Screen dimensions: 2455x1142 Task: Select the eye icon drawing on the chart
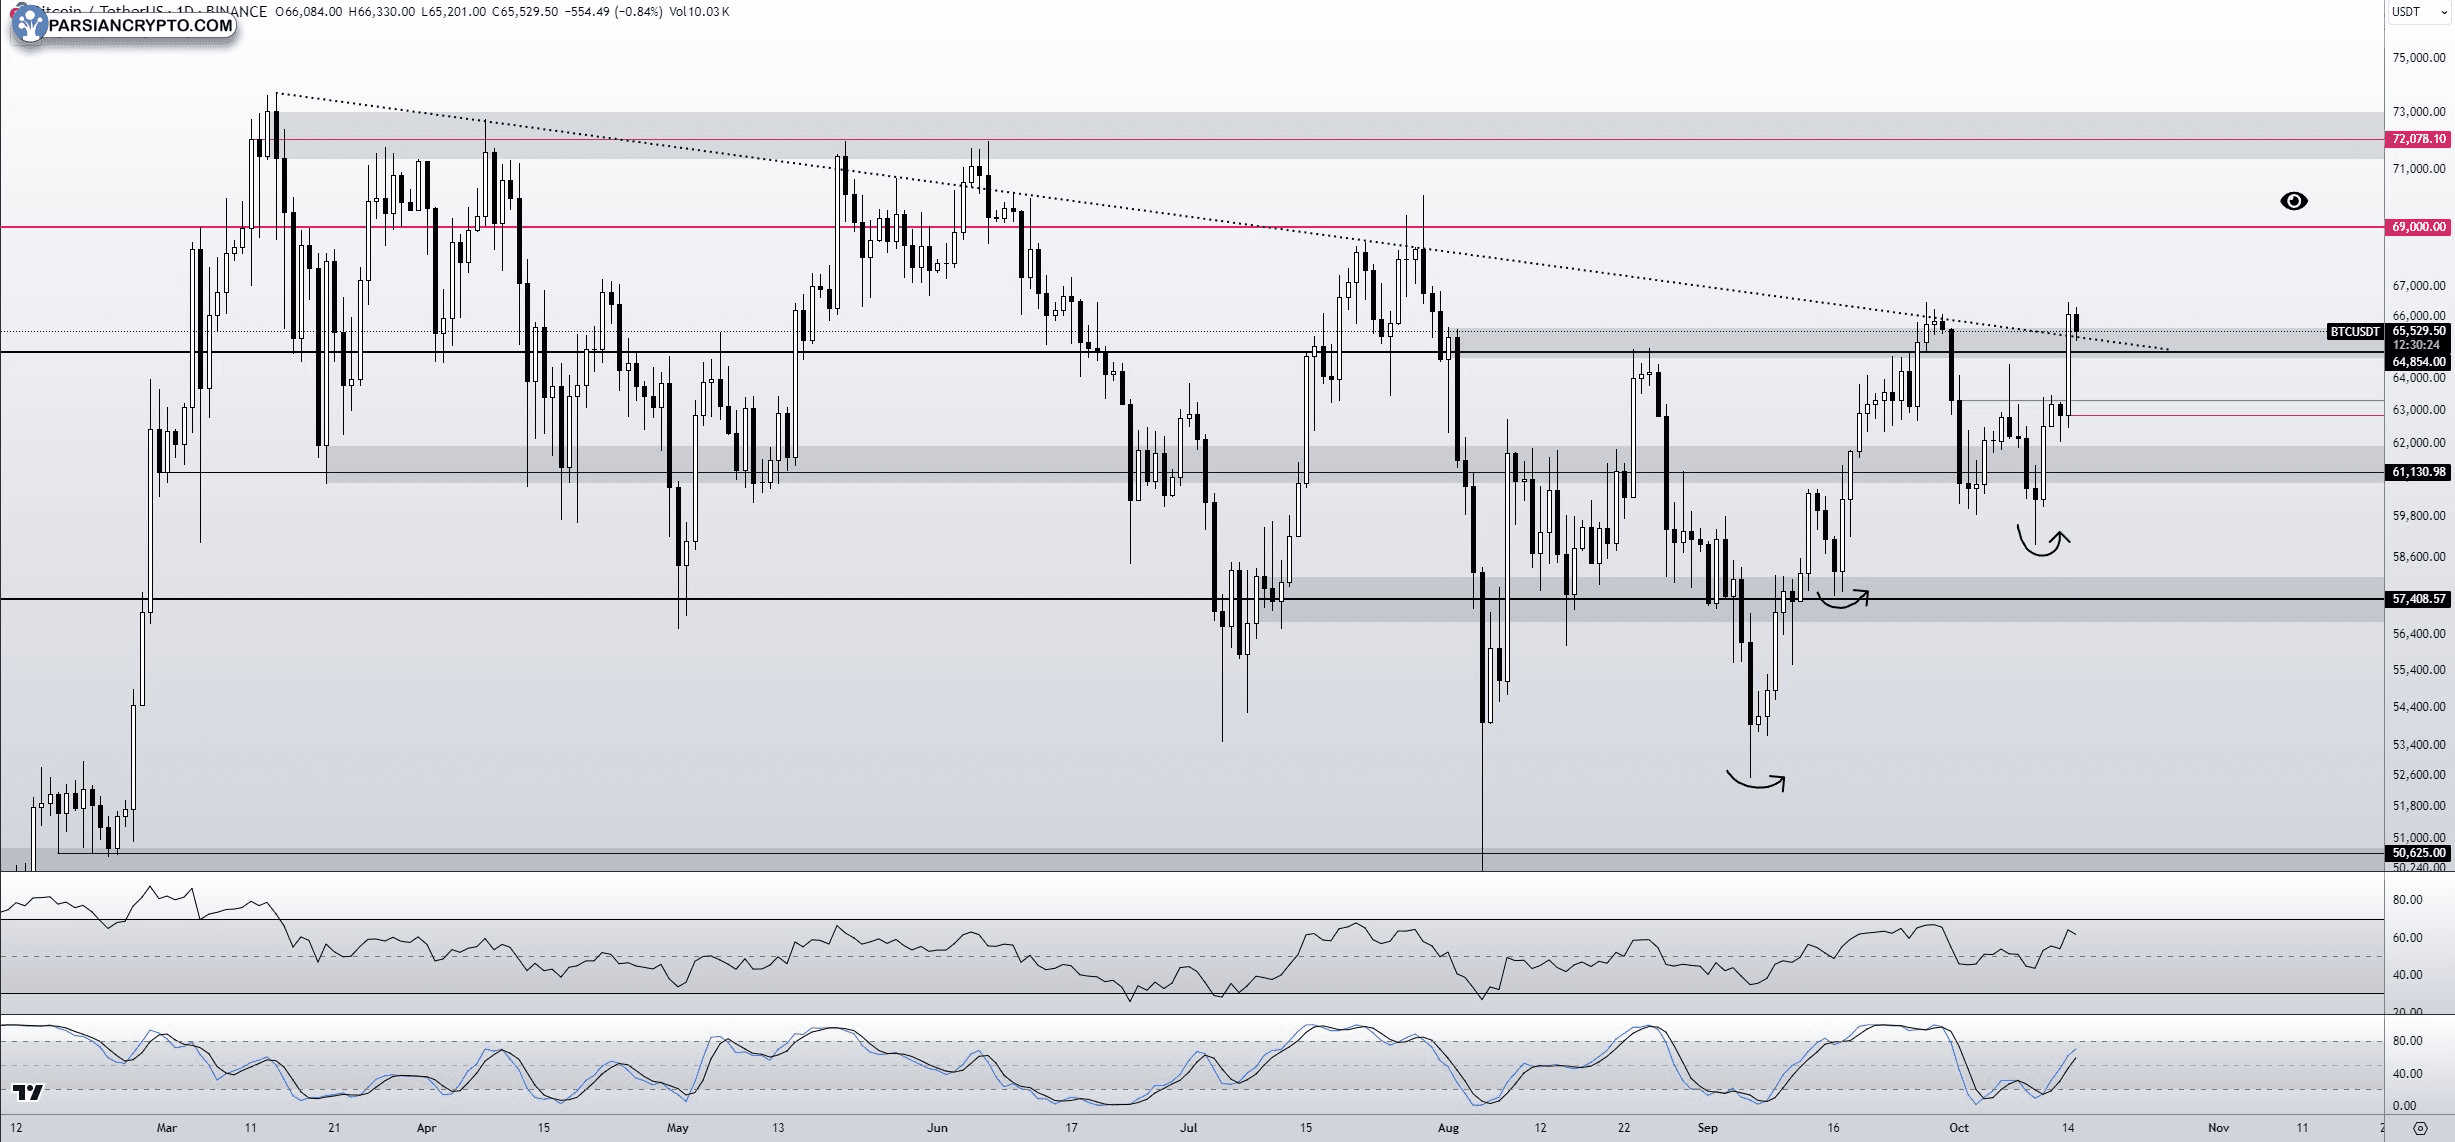[2294, 201]
